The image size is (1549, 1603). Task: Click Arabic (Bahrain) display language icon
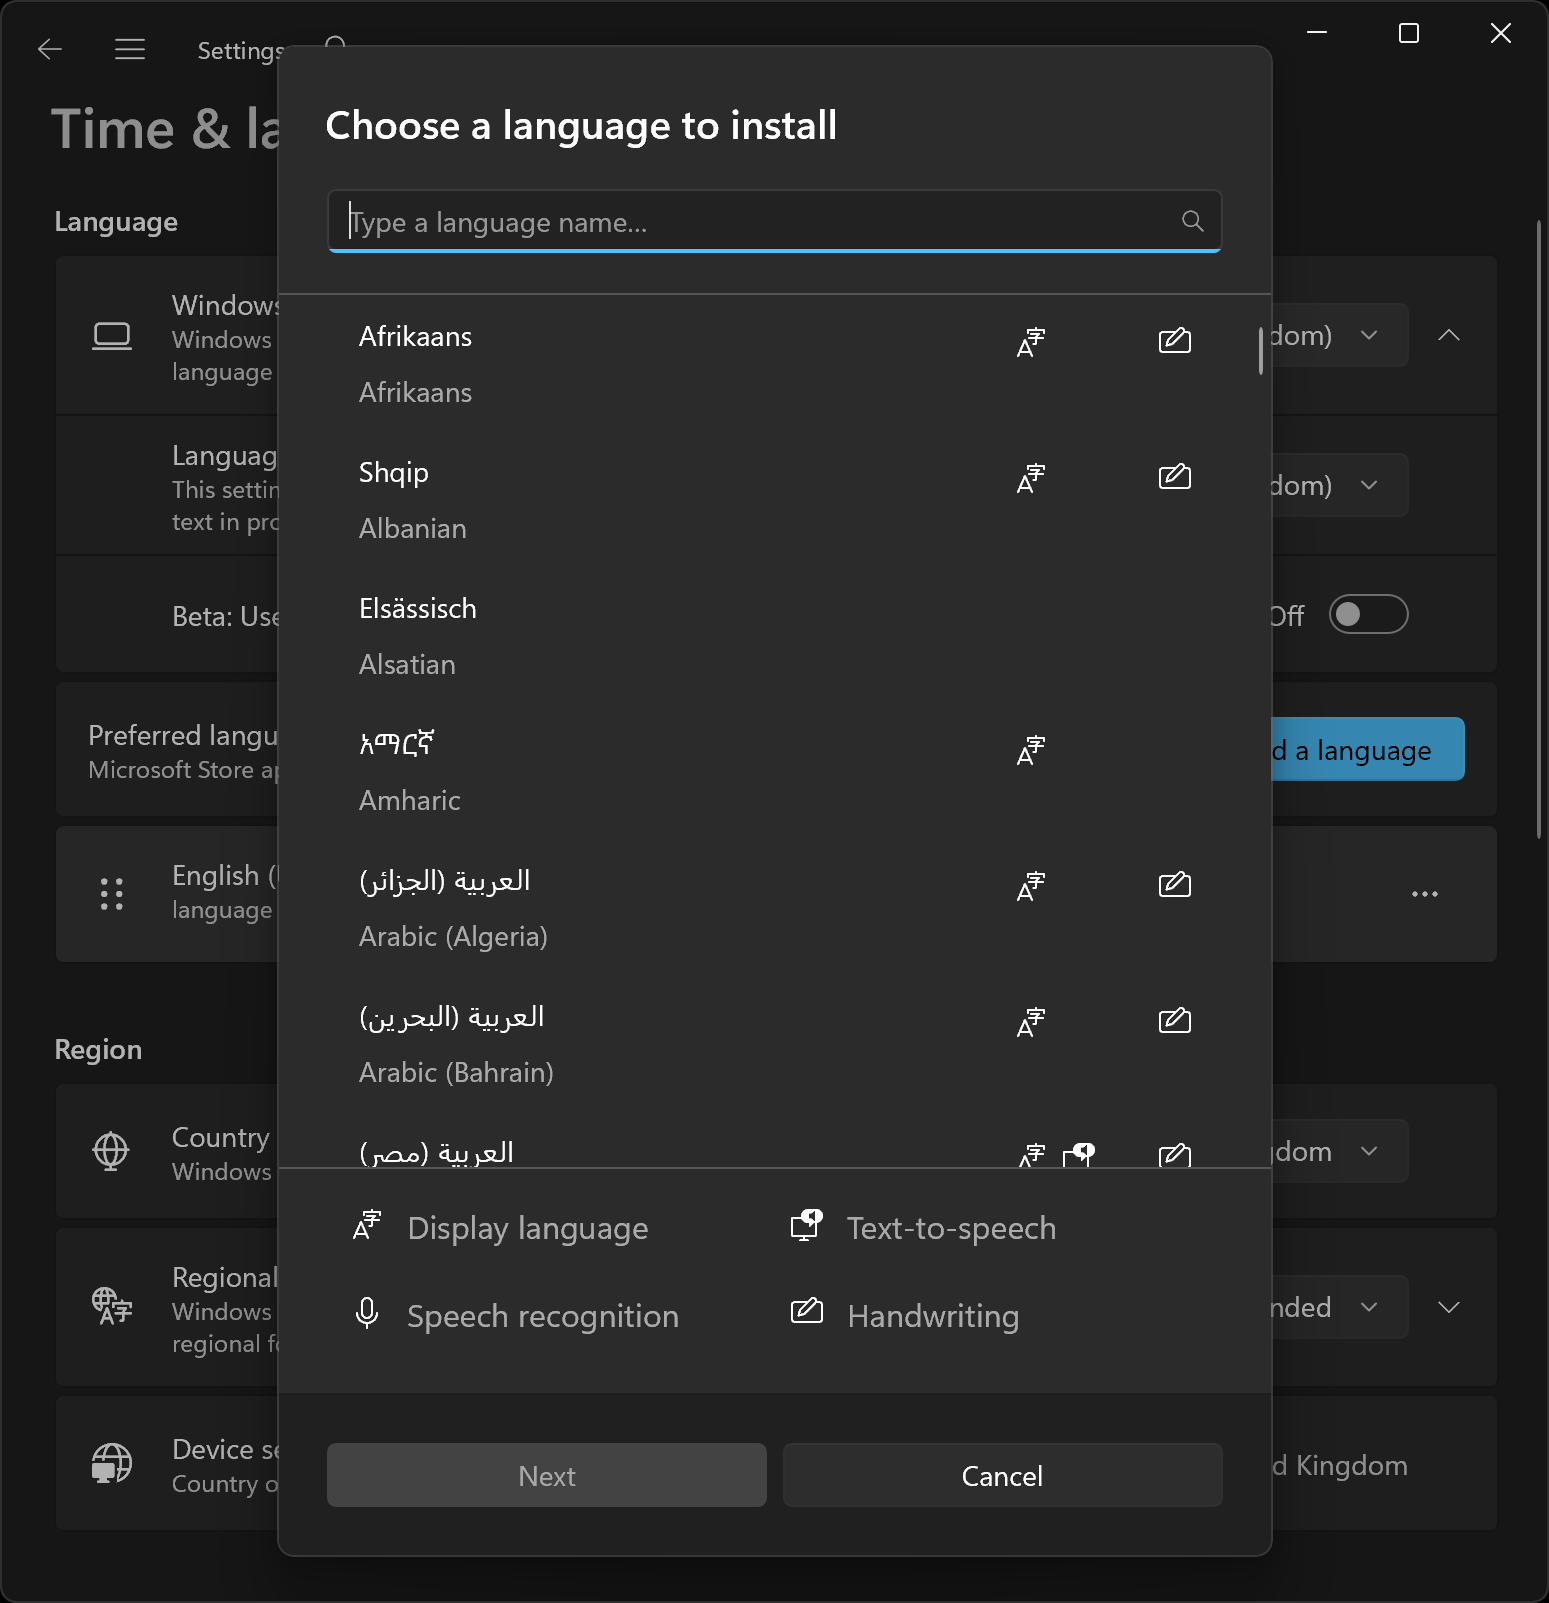tap(1031, 1022)
